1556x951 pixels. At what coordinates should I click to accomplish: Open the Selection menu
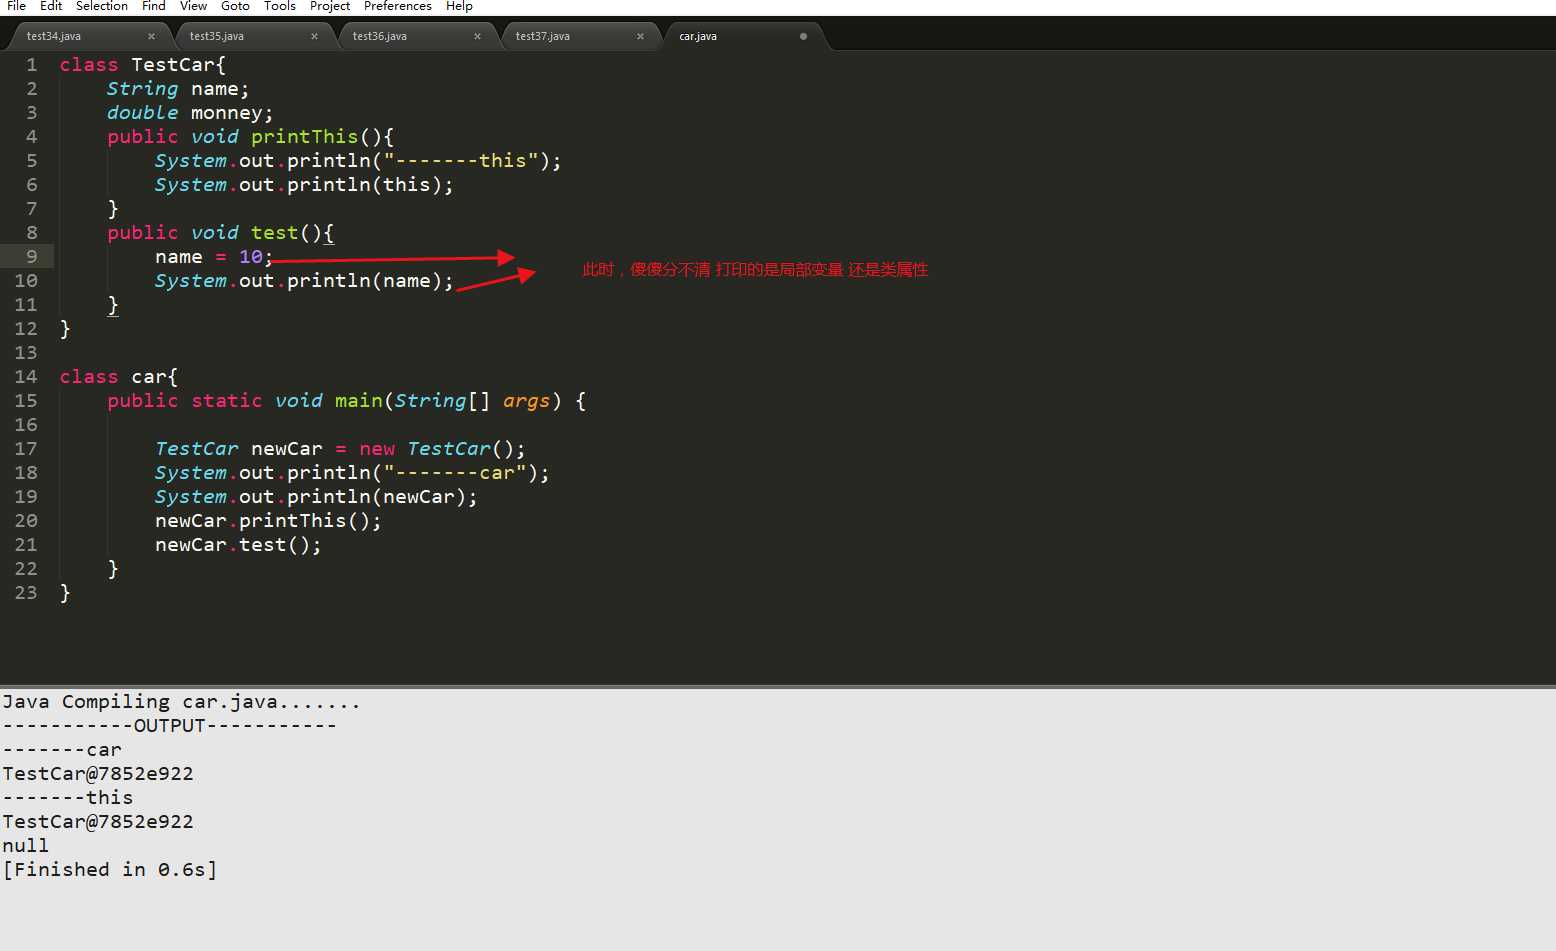(x=102, y=6)
